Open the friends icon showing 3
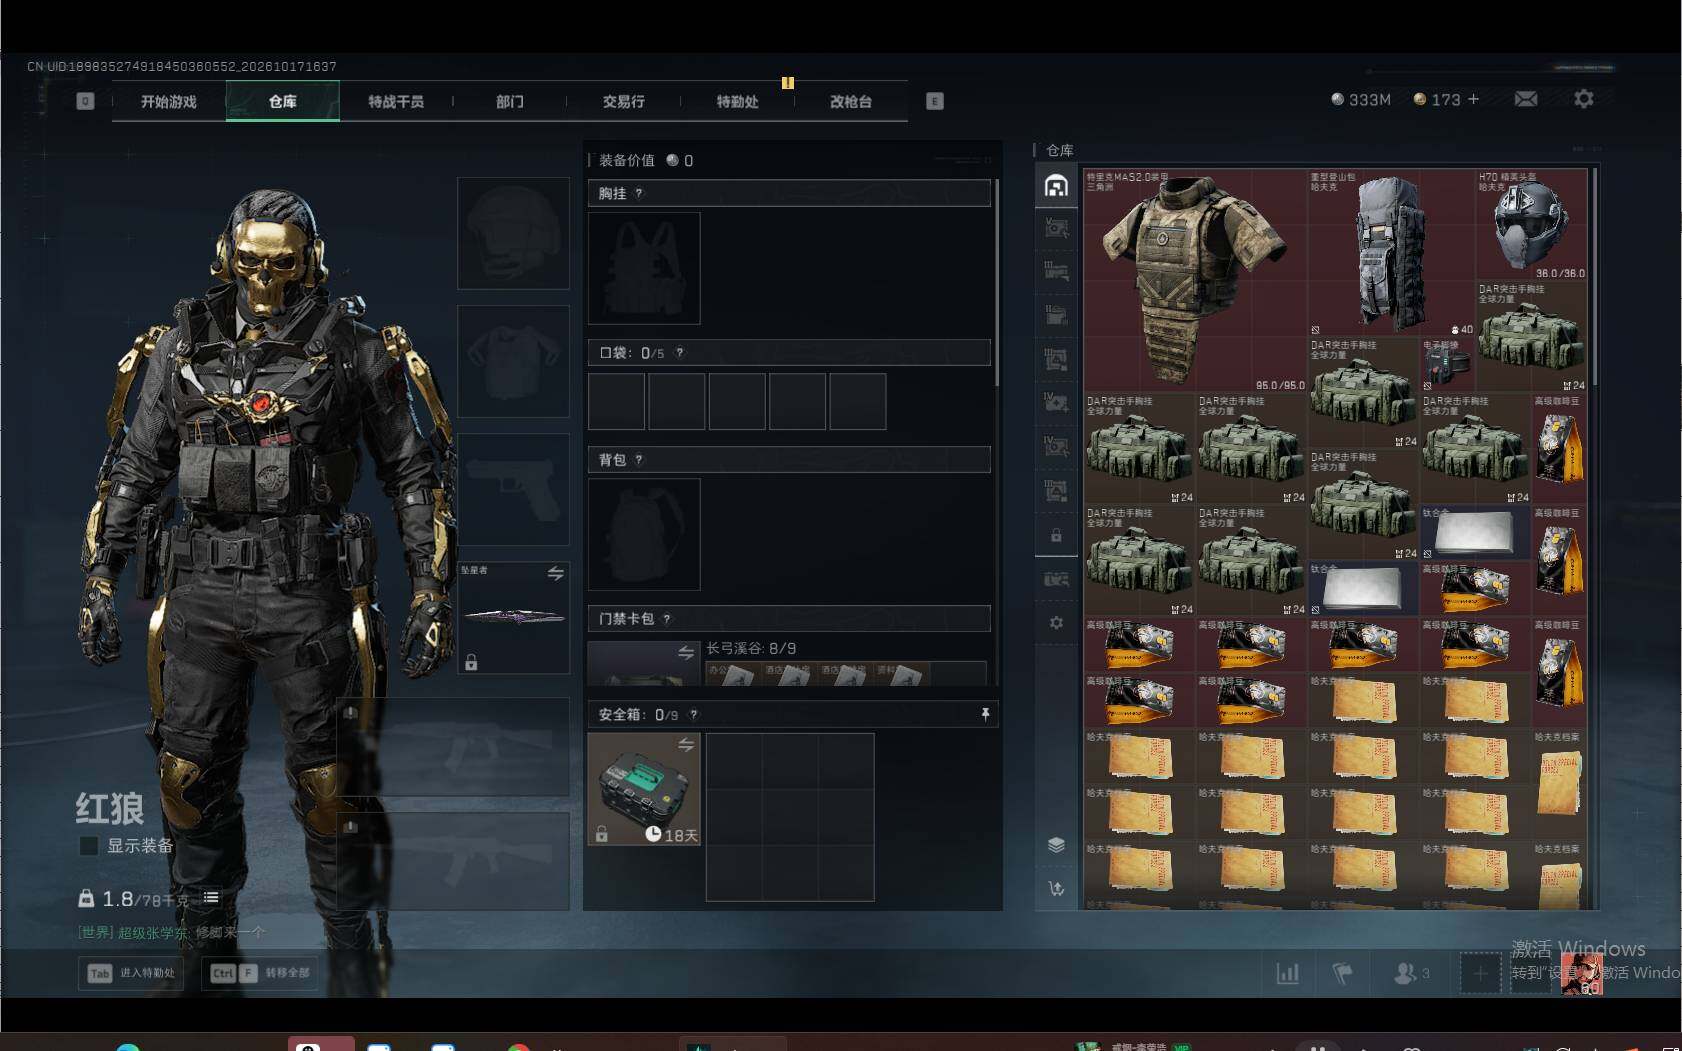Image resolution: width=1682 pixels, height=1051 pixels. pos(1411,972)
